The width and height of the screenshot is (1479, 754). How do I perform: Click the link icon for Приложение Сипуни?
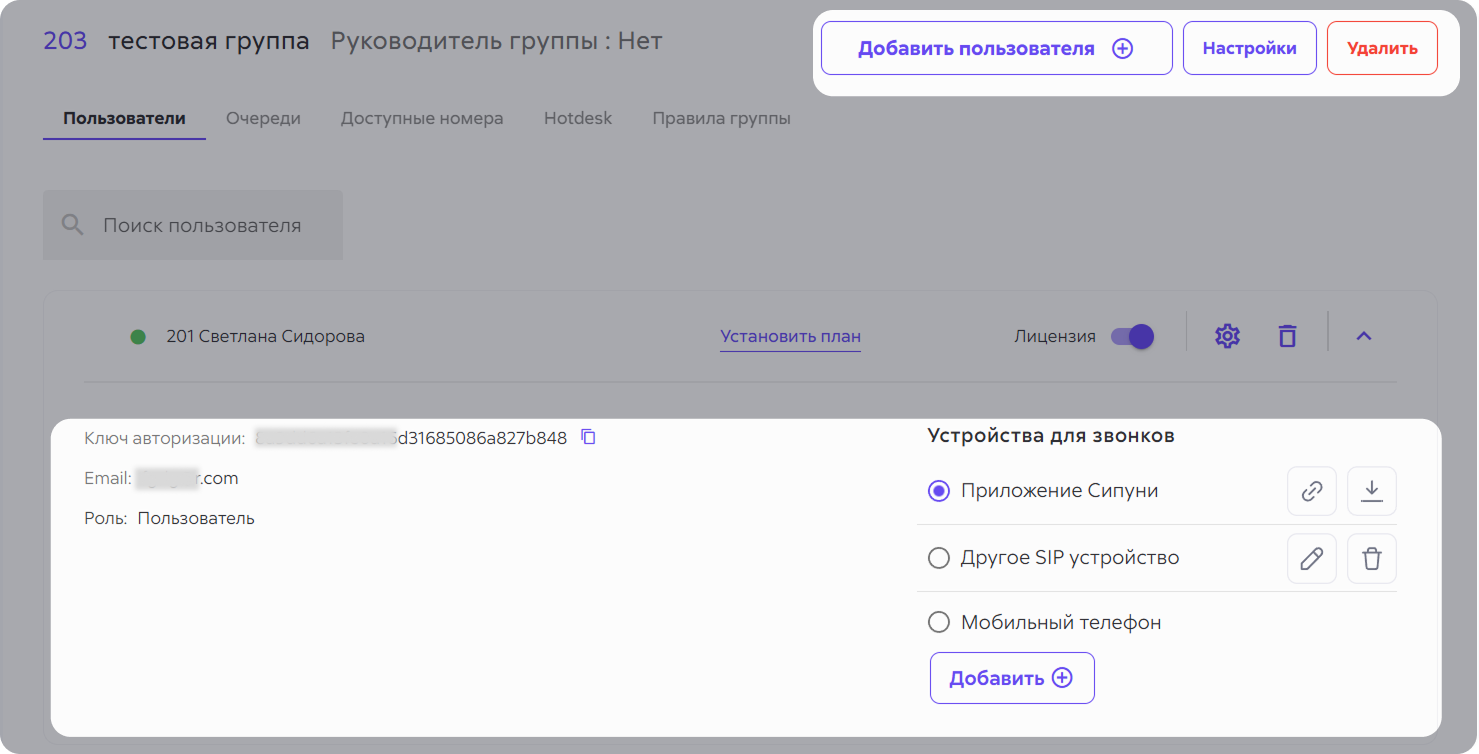click(x=1311, y=491)
